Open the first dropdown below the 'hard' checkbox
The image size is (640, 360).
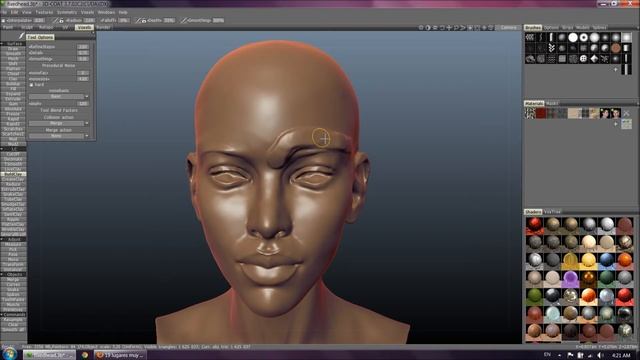click(59, 96)
